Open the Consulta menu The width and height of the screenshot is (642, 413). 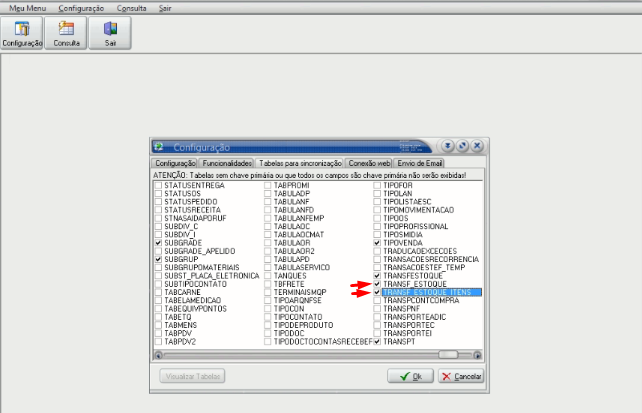(131, 8)
